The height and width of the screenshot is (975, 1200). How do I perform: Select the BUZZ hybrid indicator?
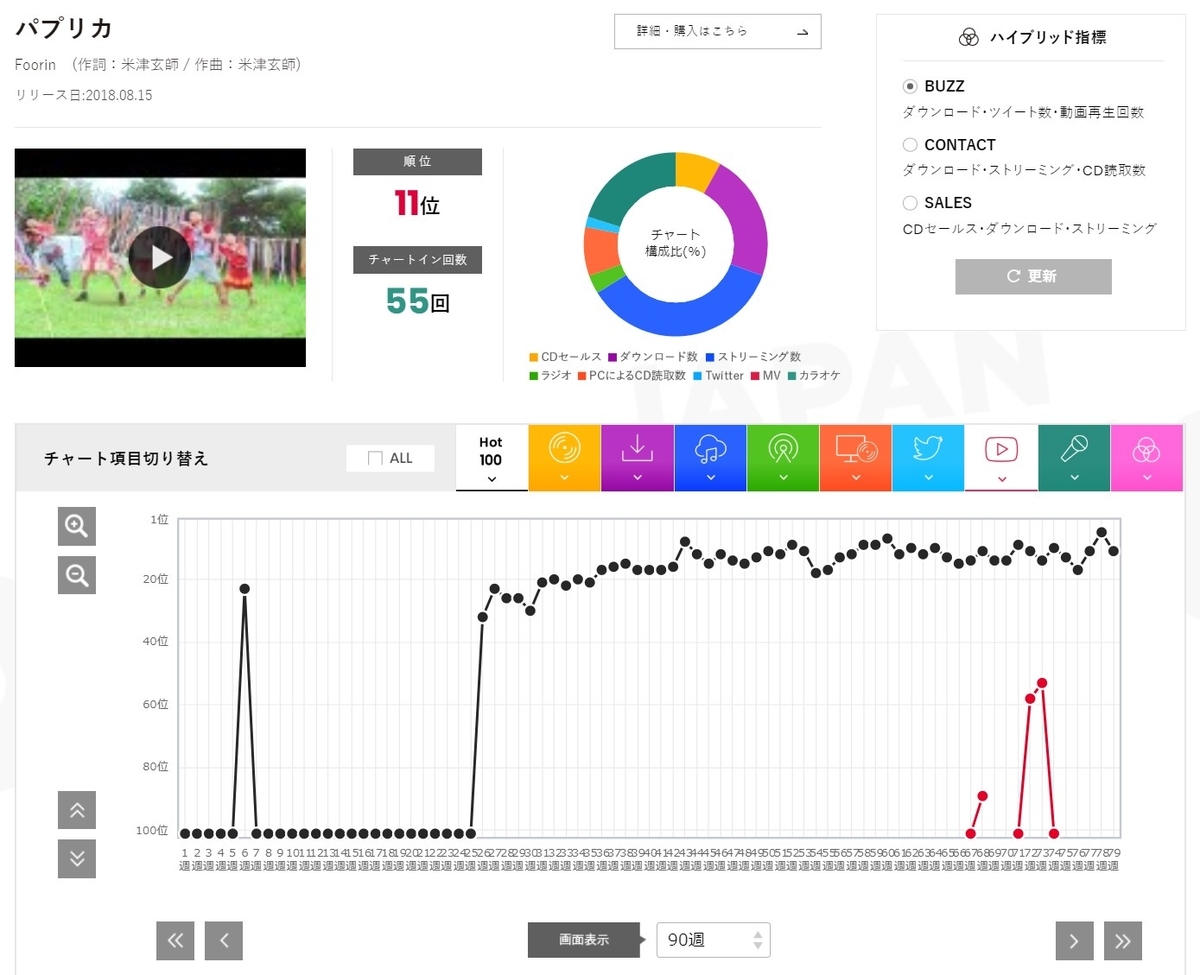click(x=910, y=86)
